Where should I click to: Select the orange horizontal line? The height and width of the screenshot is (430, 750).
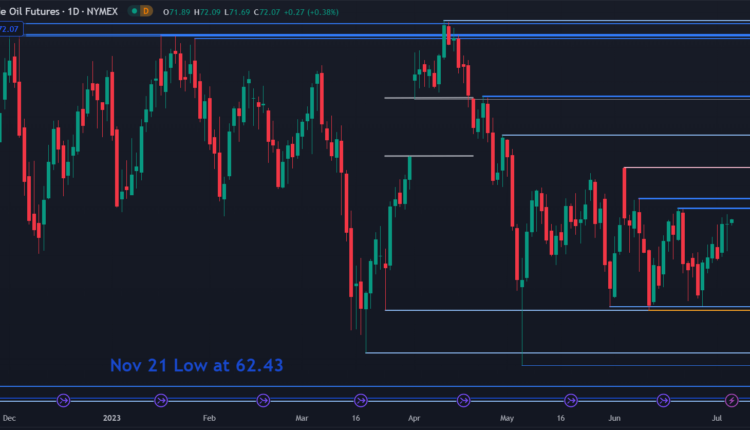(700, 310)
